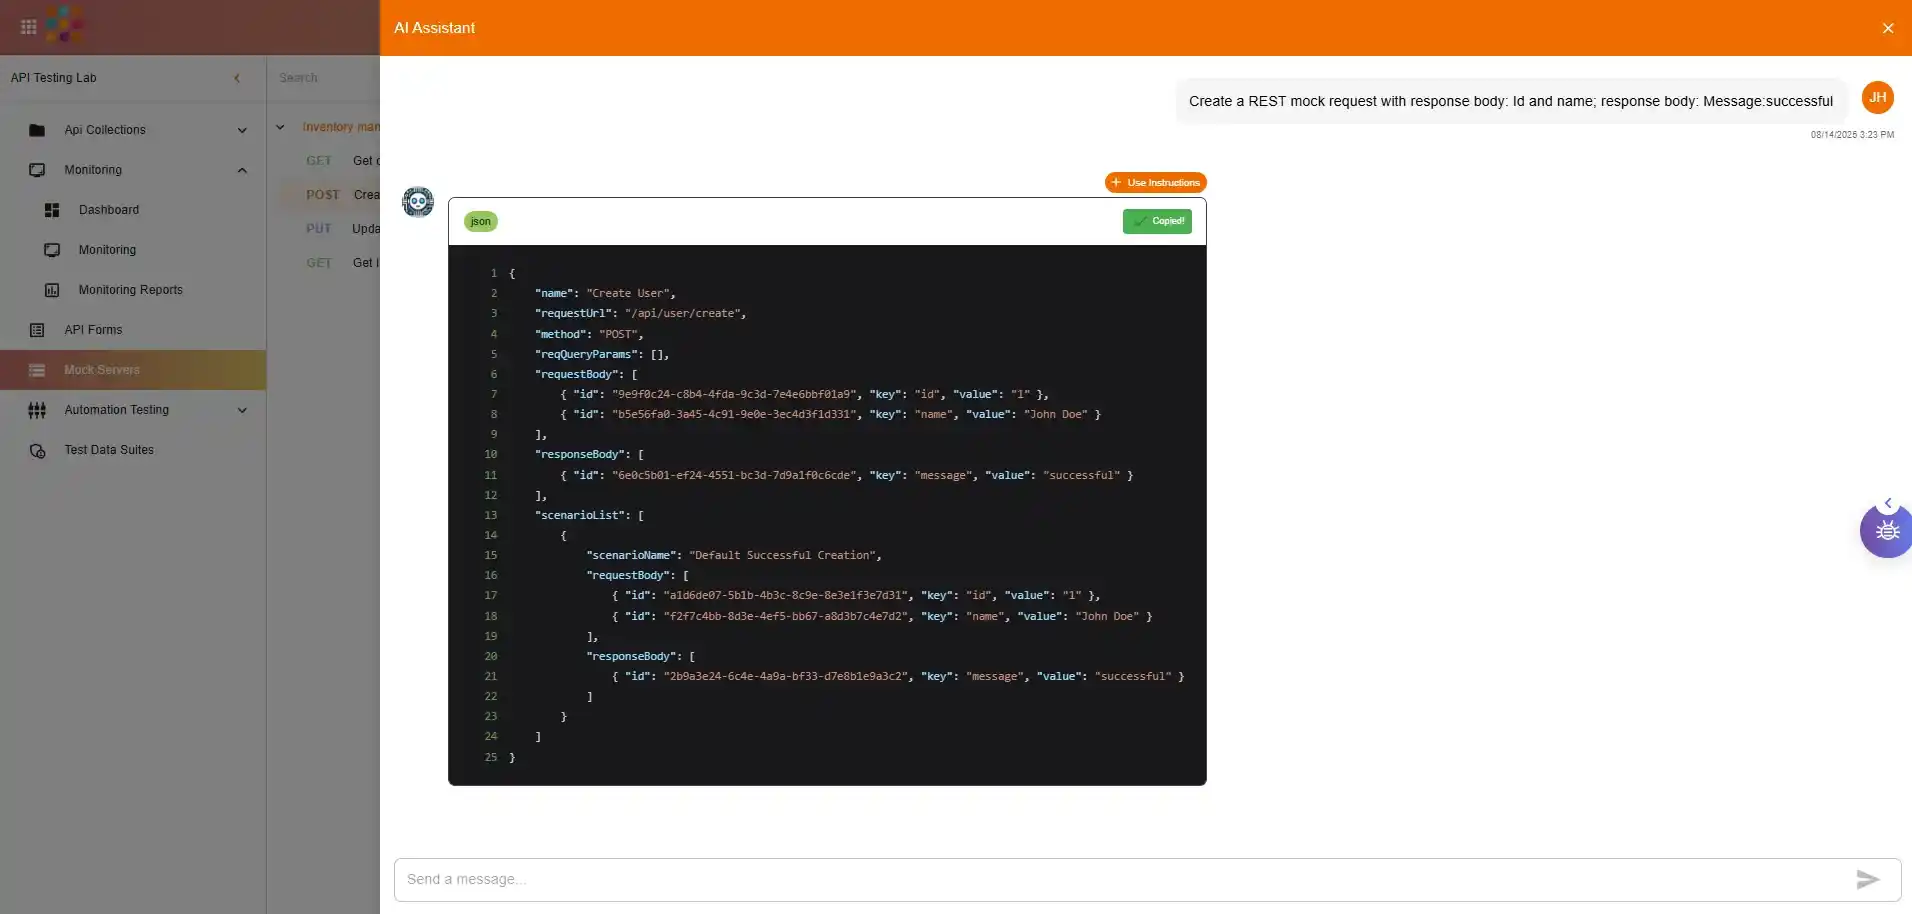Click the API Forms icon
This screenshot has width=1912, height=914.
37,330
